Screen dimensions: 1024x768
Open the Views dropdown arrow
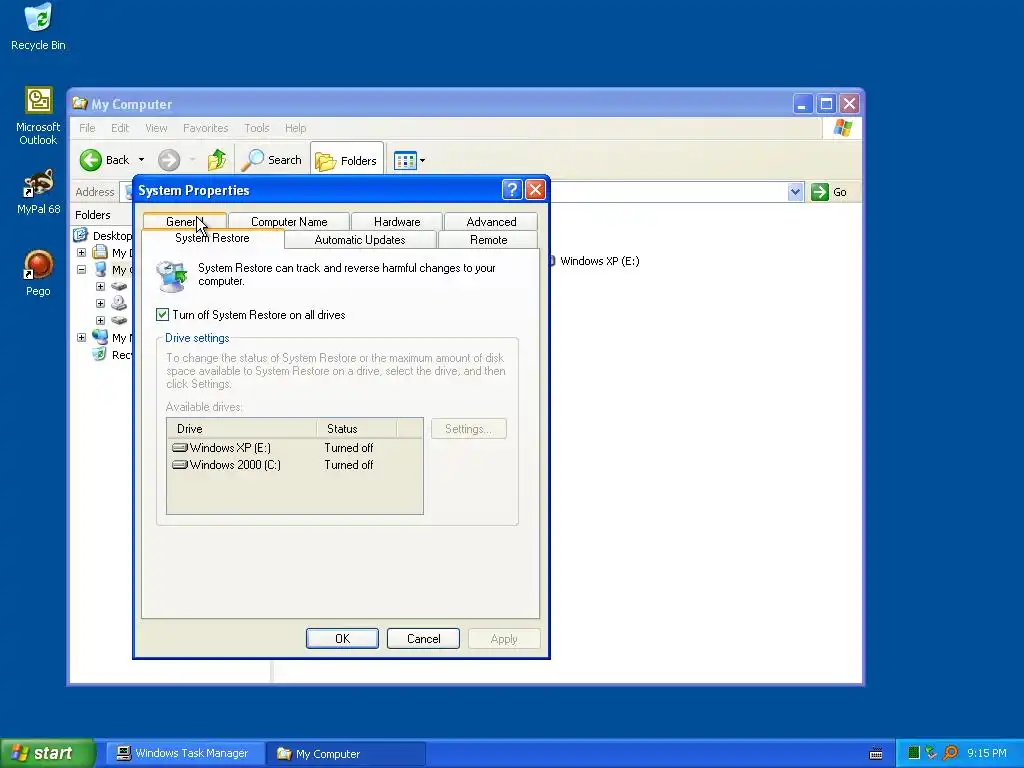click(423, 161)
